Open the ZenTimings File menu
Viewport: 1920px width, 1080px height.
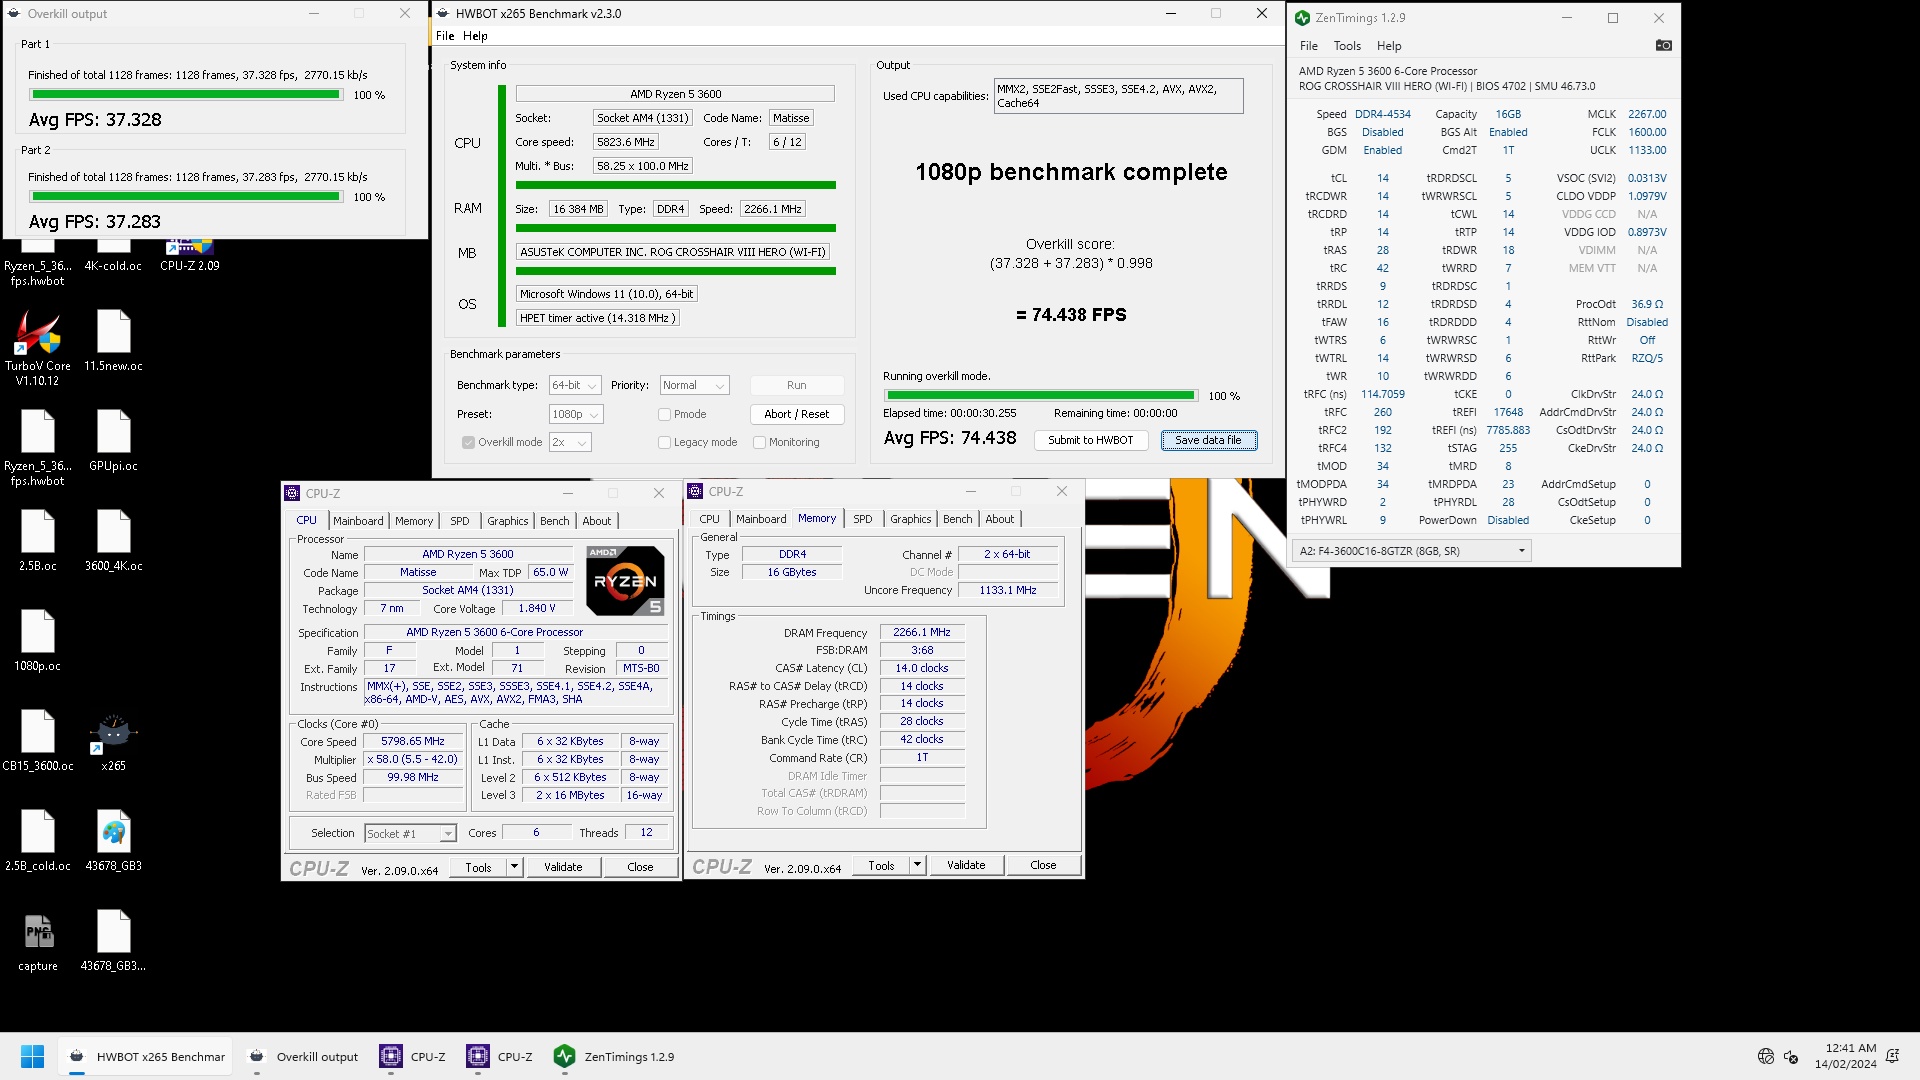click(x=1309, y=46)
